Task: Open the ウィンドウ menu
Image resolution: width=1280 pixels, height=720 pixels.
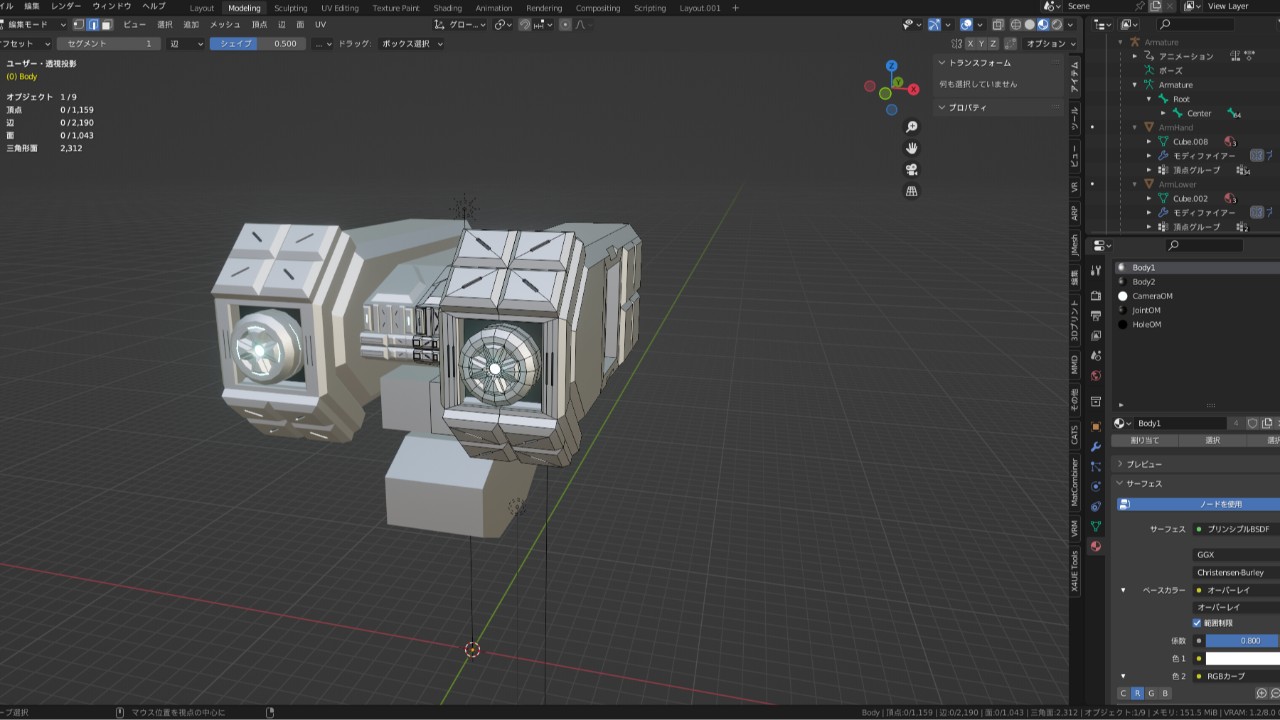Action: [x=112, y=7]
